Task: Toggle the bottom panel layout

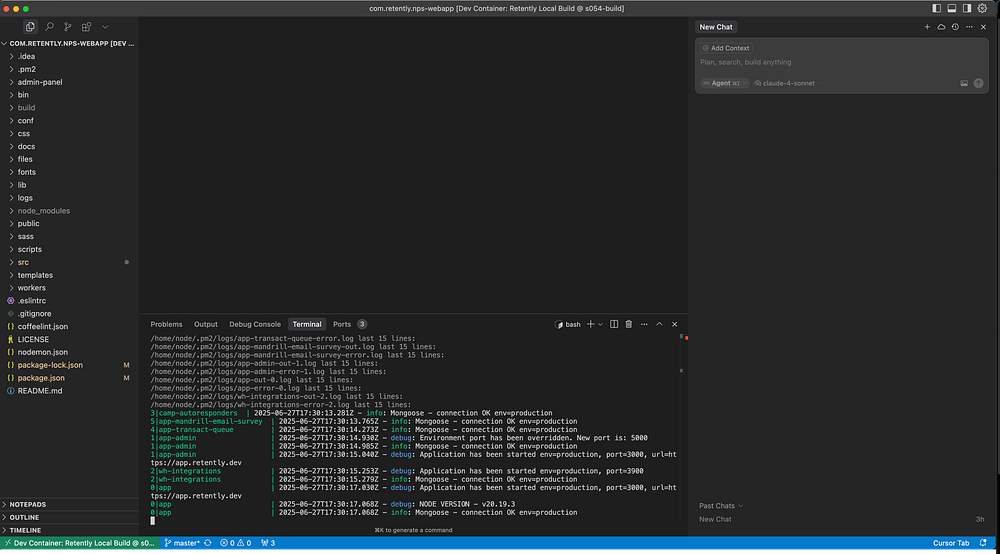Action: tap(951, 8)
